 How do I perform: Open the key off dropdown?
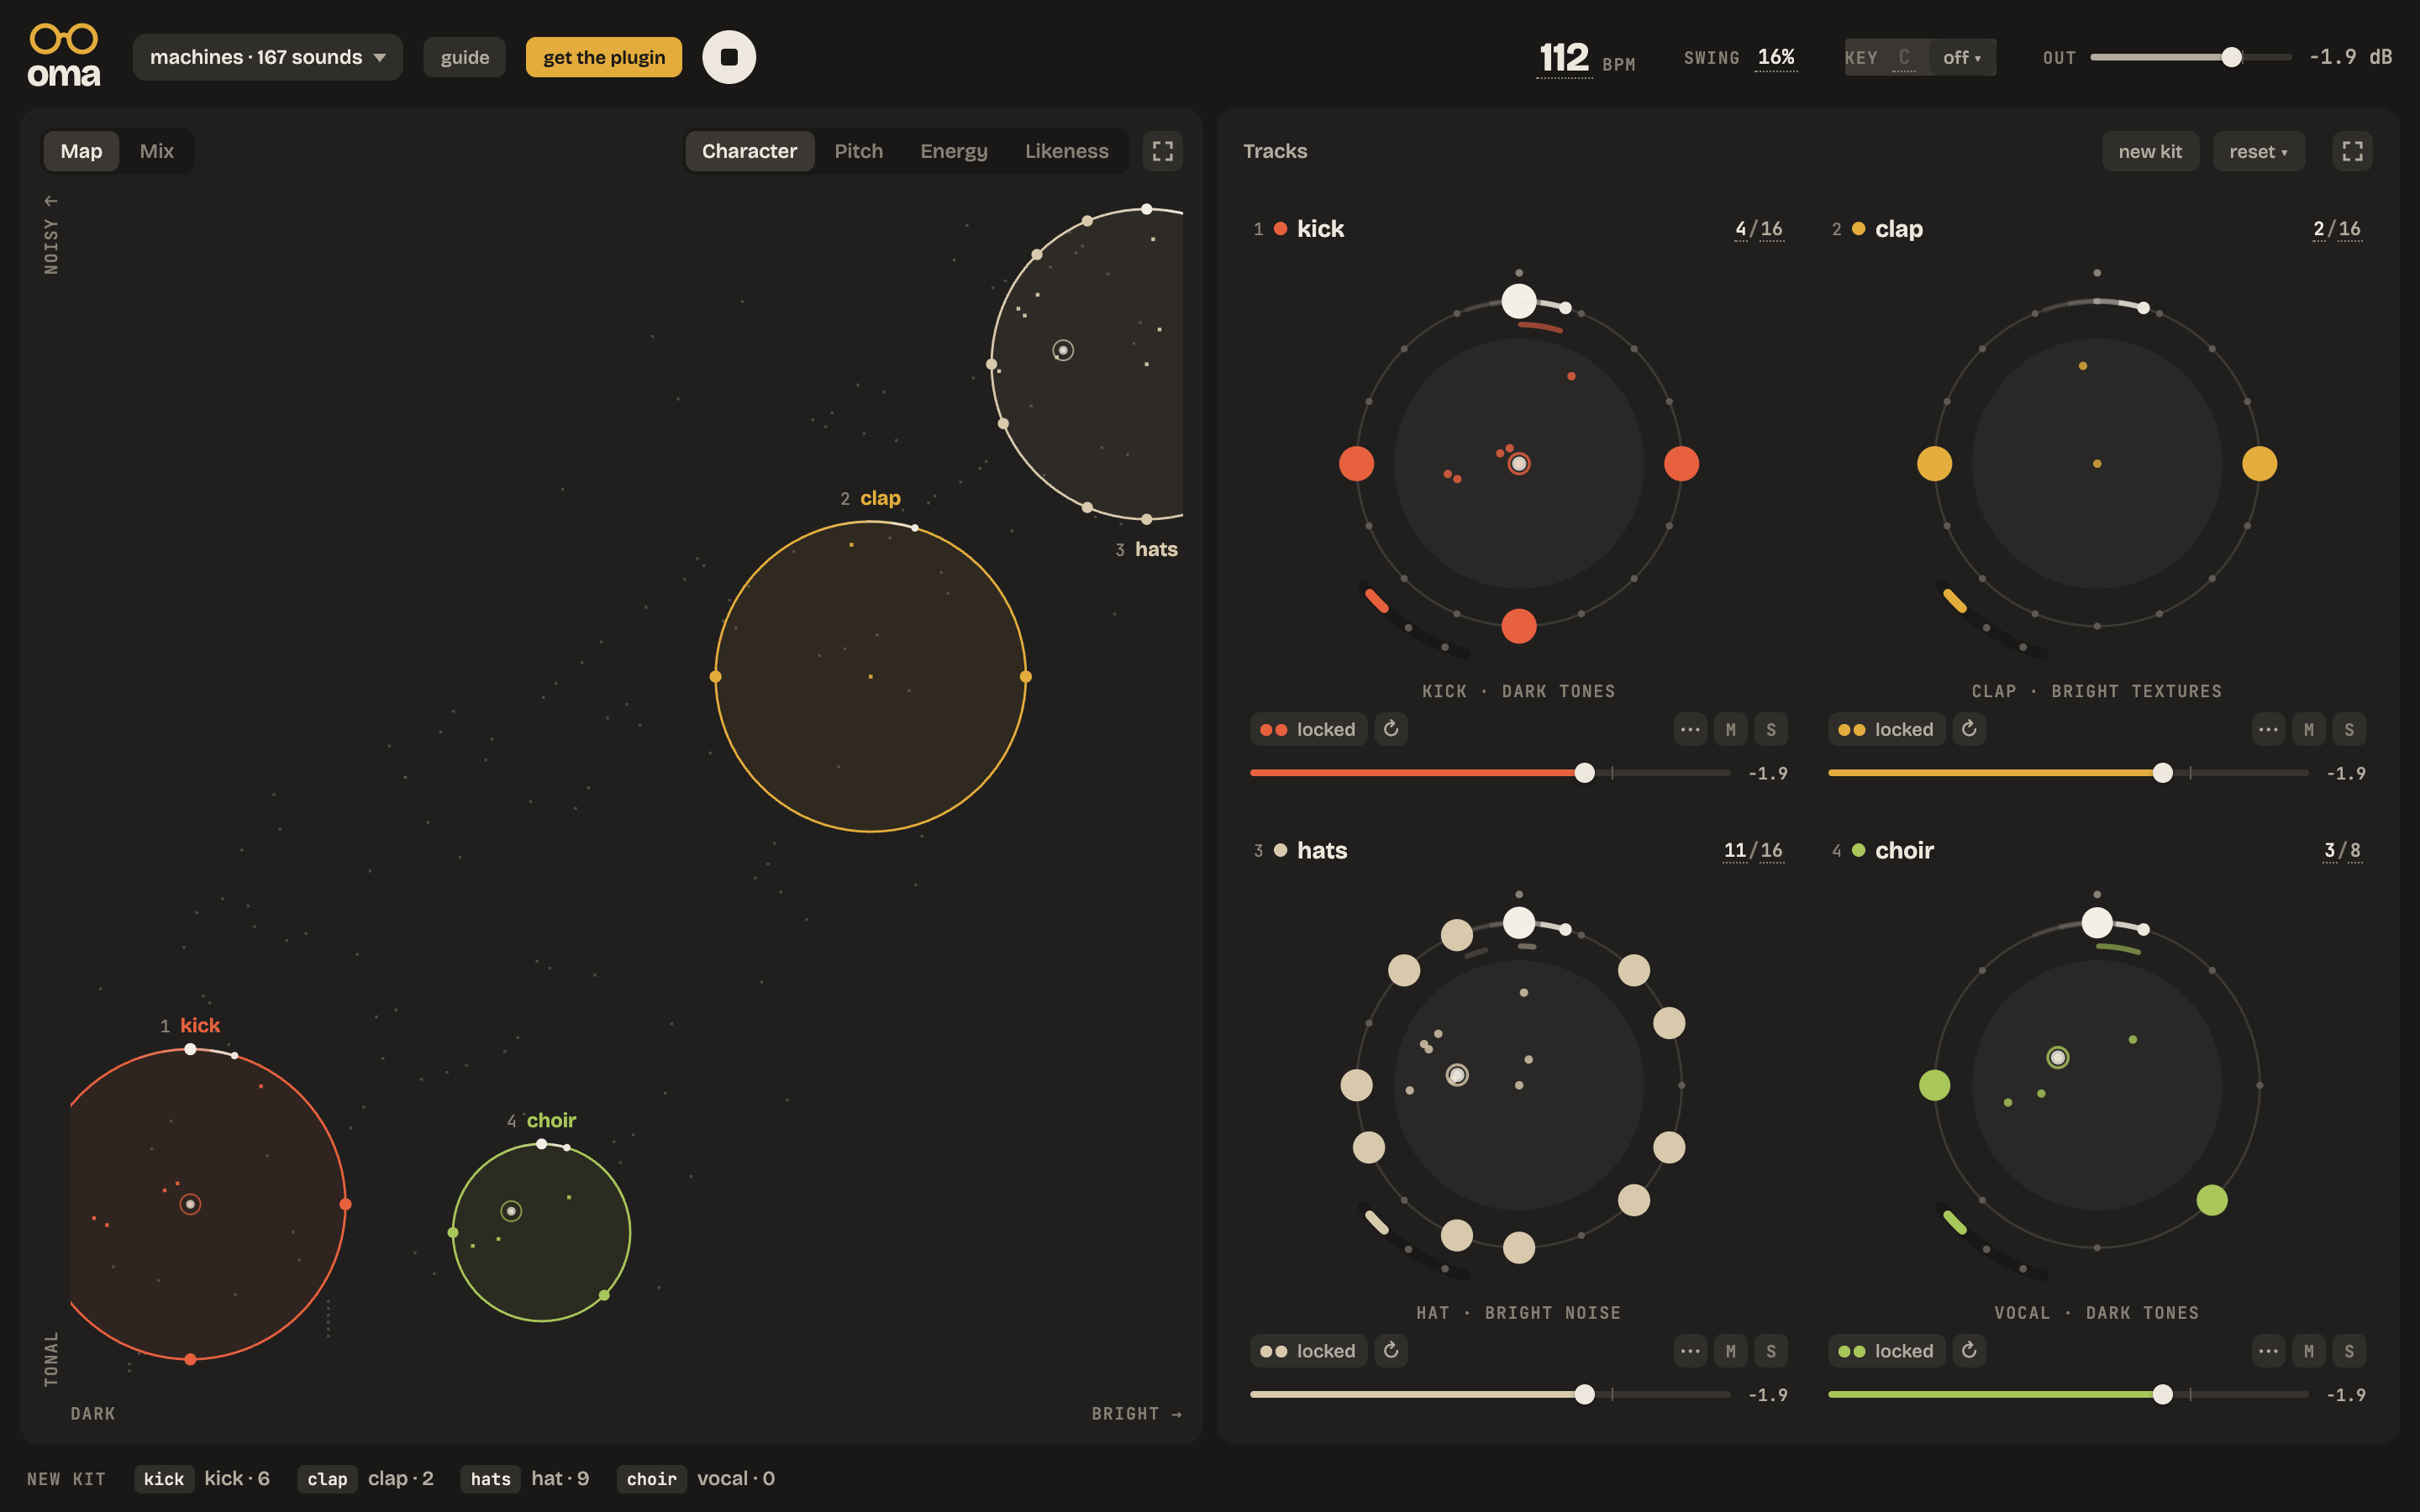tap(1962, 57)
